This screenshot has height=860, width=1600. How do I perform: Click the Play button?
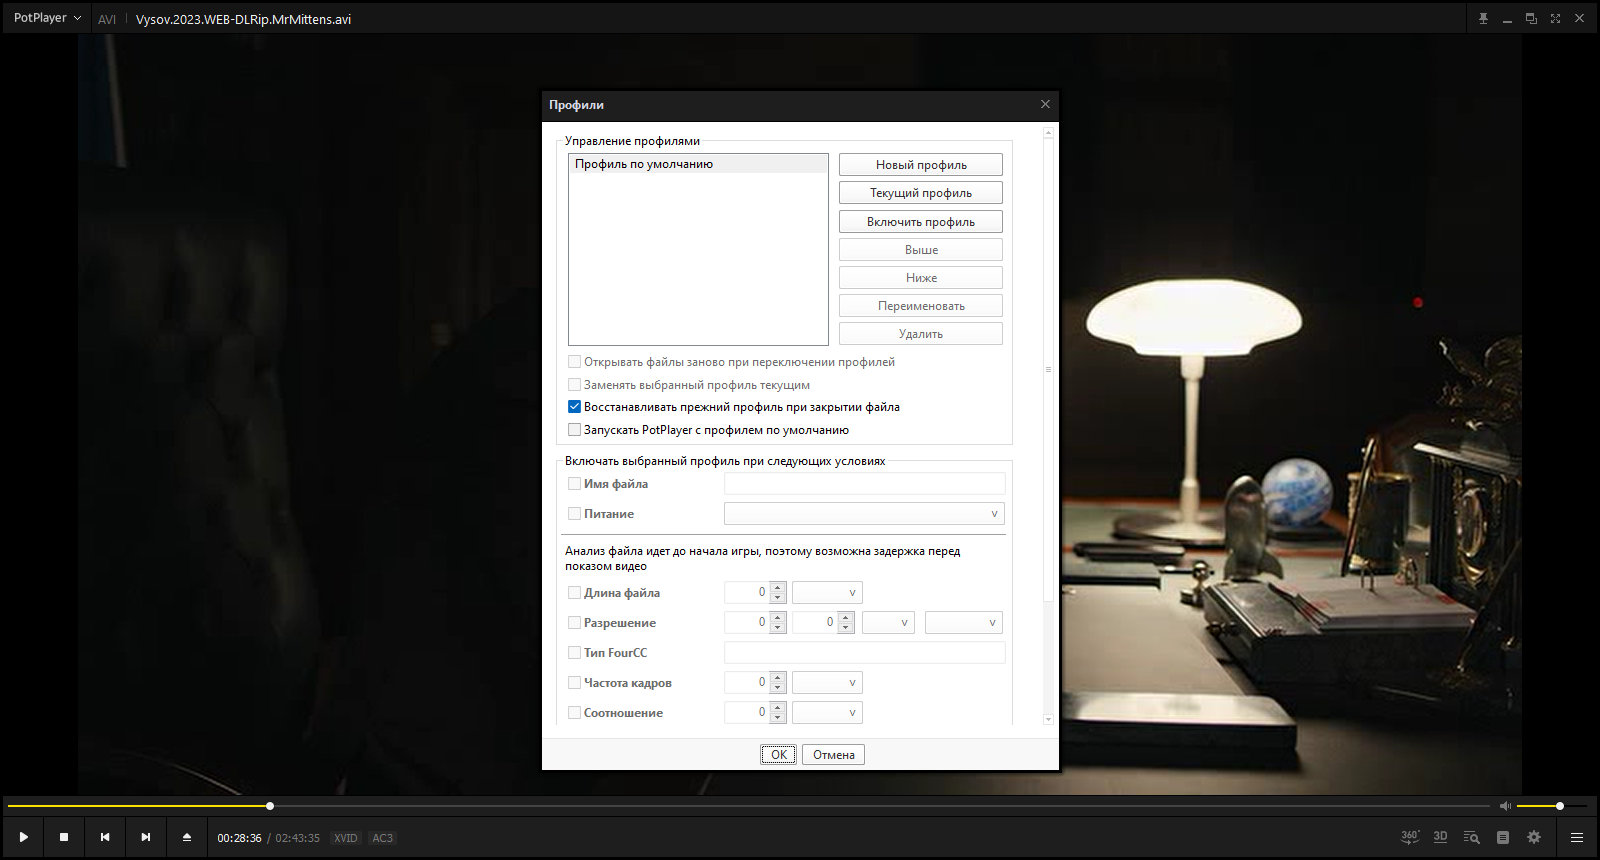pyautogui.click(x=23, y=837)
